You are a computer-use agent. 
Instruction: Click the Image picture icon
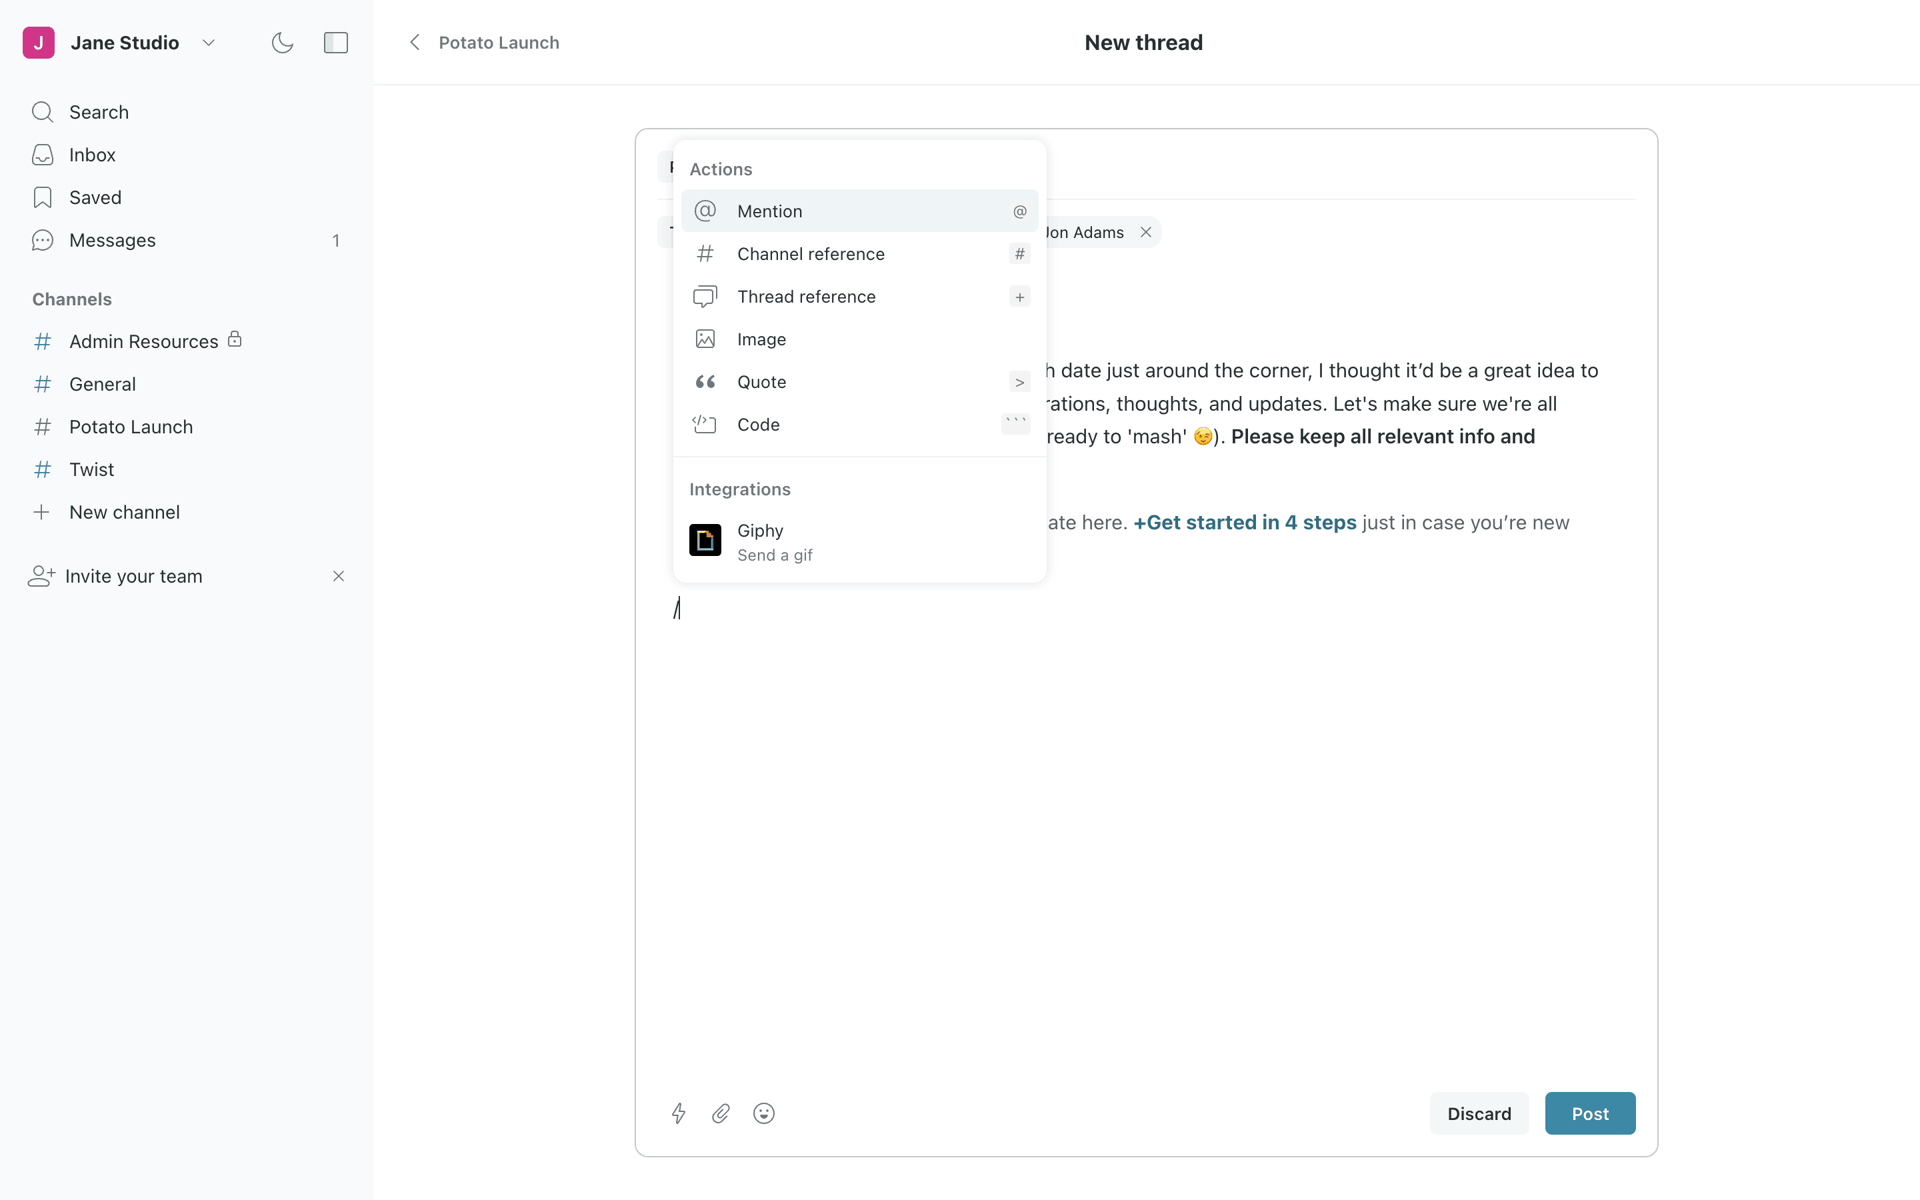pyautogui.click(x=705, y=339)
